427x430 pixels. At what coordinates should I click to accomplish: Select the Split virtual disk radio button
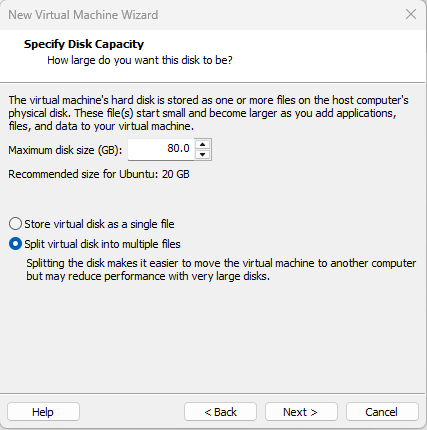pyautogui.click(x=15, y=244)
